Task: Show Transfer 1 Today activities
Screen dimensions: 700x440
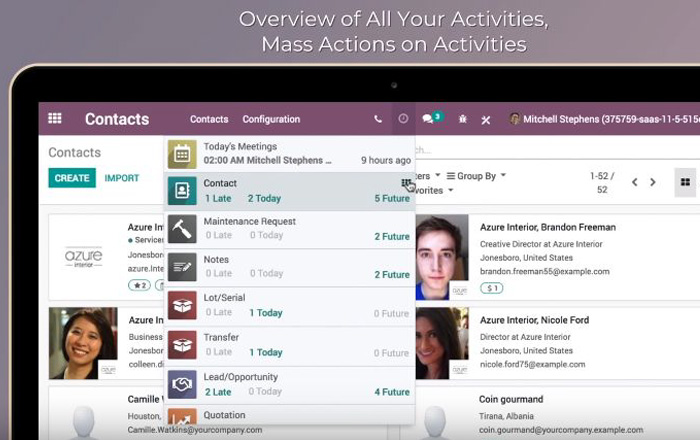Action: coord(266,353)
